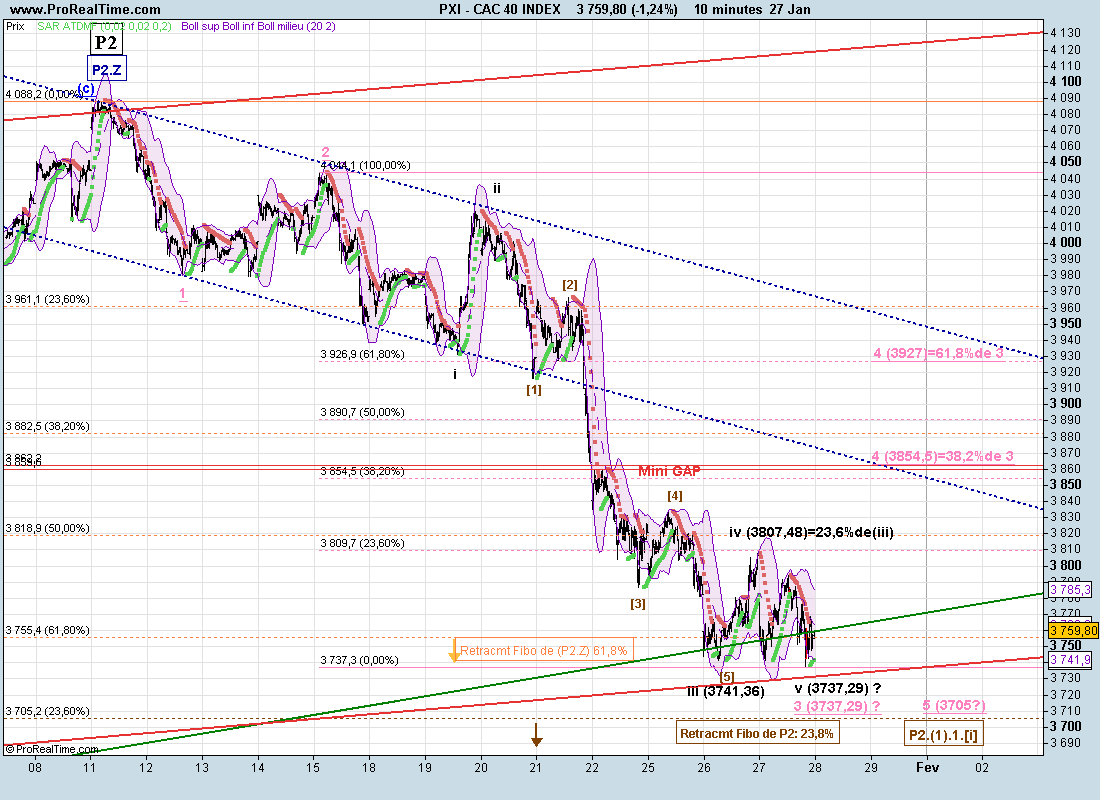Viewport: 1100px width, 800px height.
Task: Click the Boll sup Boll inf Boll milieu legend
Action: point(258,26)
